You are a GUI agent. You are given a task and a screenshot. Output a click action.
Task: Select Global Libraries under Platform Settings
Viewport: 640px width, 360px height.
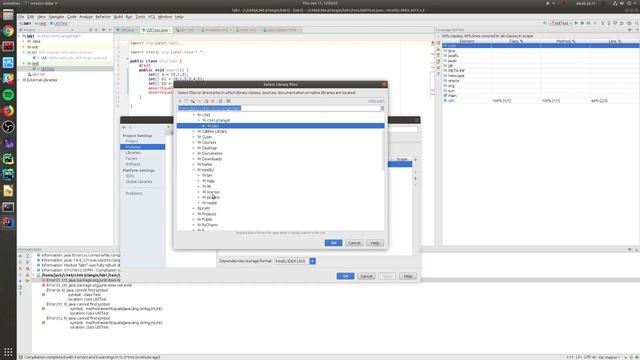[139, 182]
